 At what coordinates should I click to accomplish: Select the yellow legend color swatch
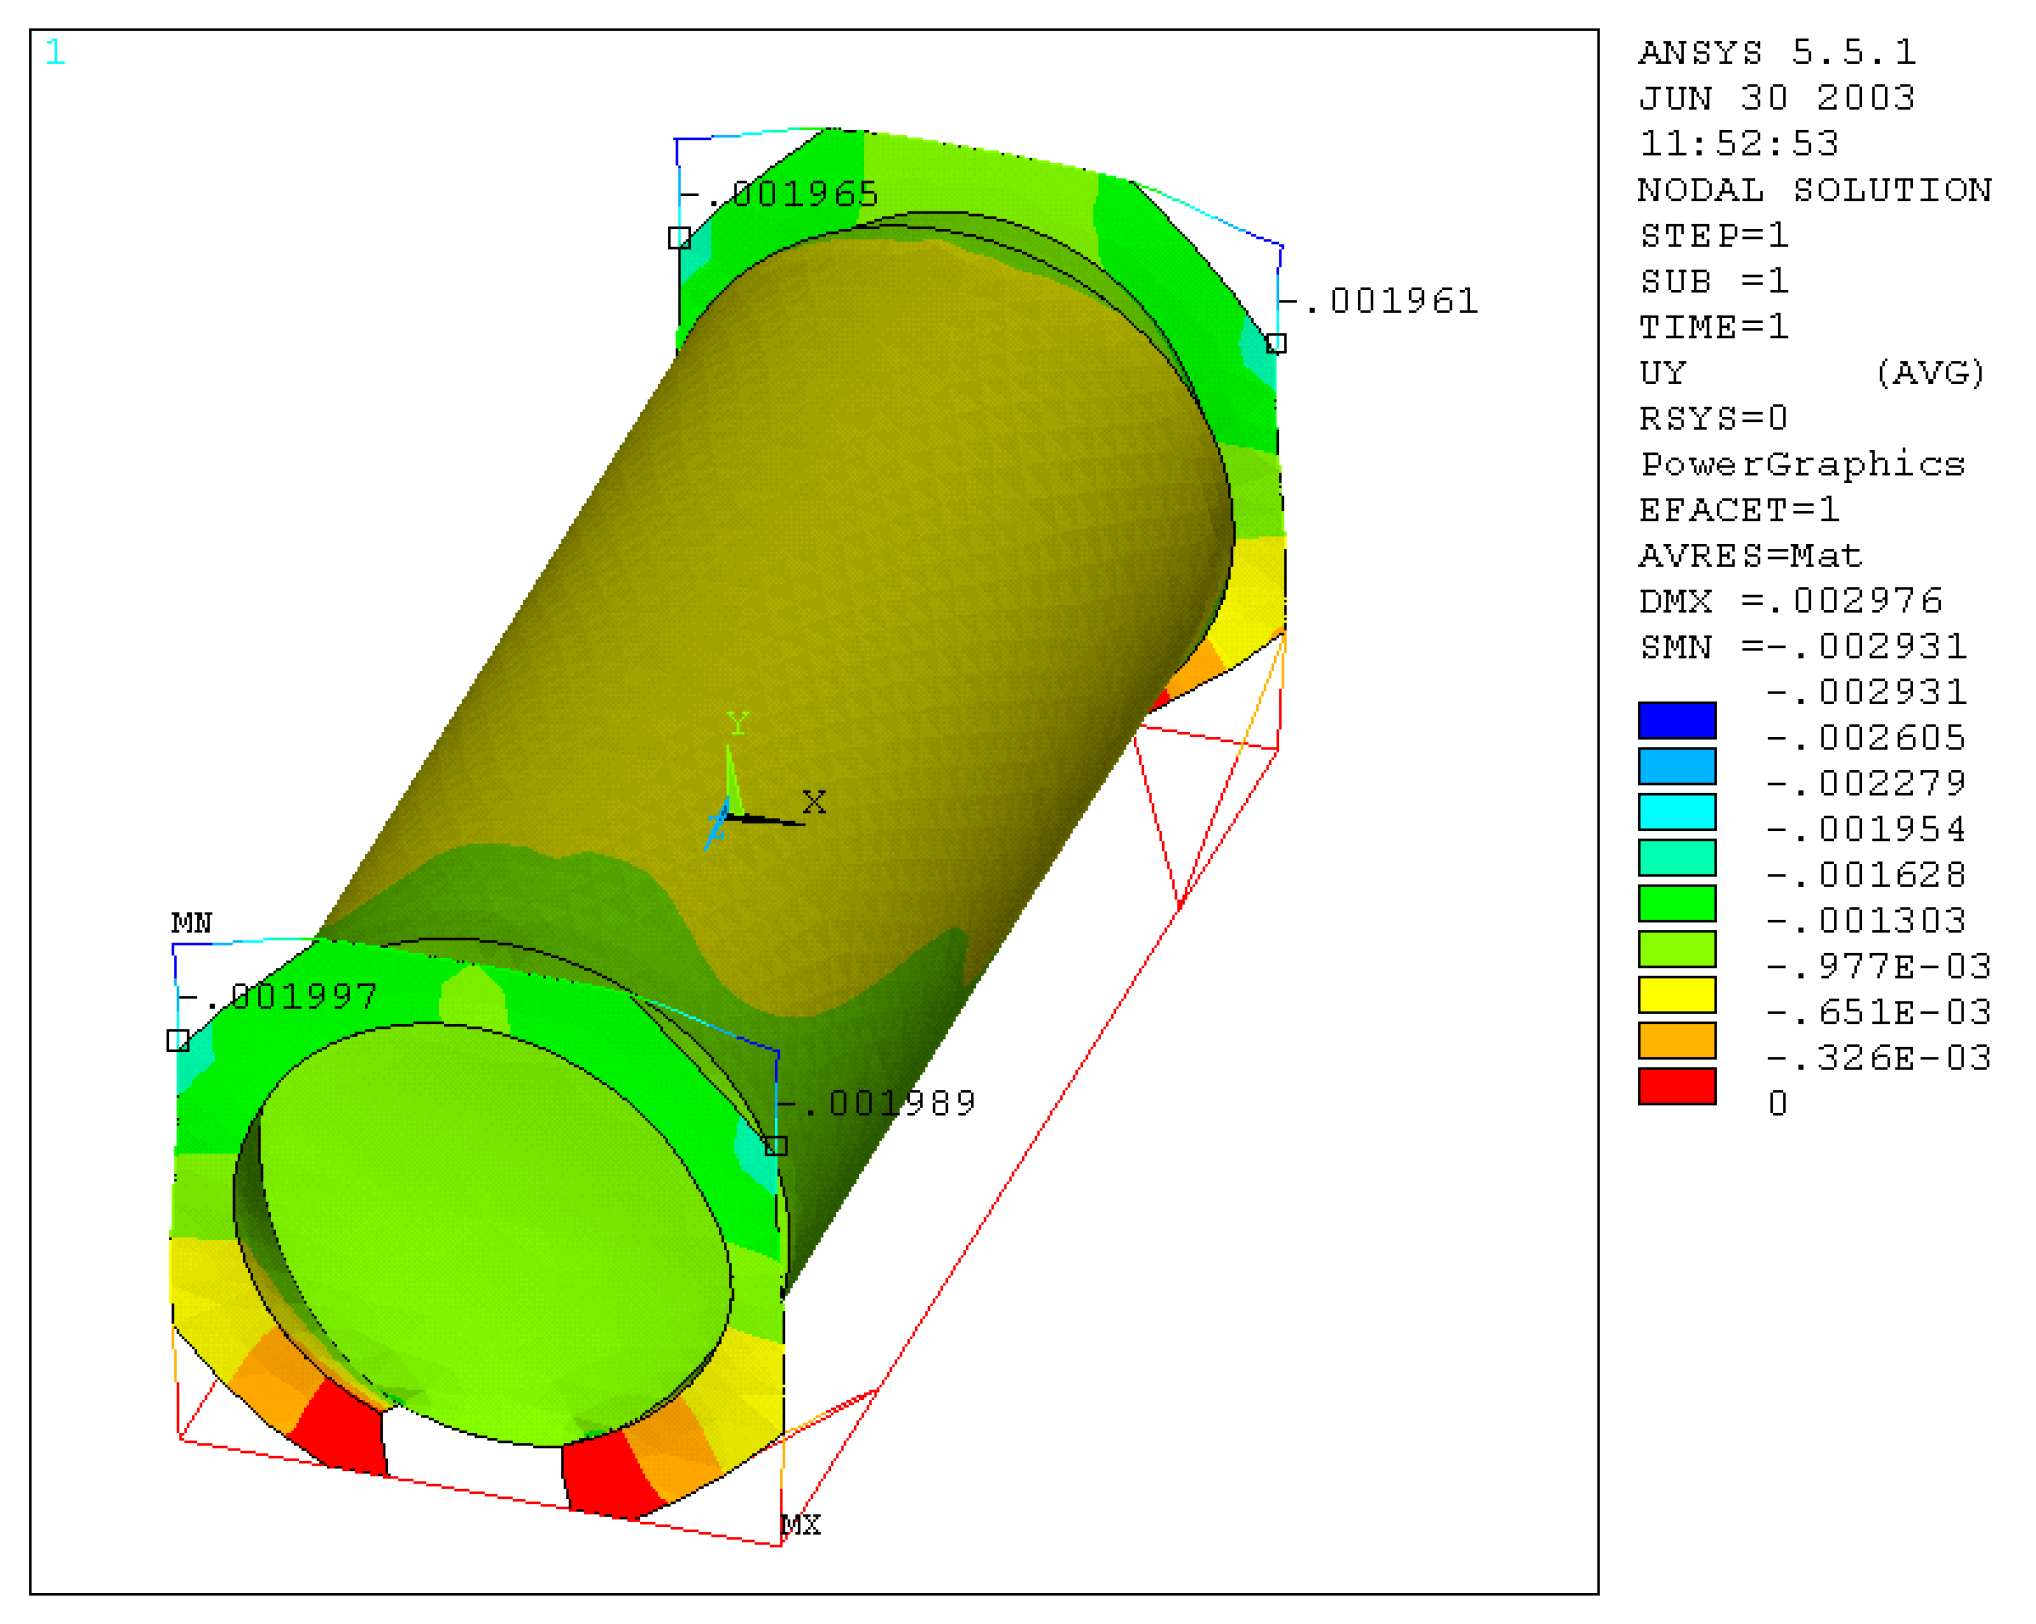pyautogui.click(x=1677, y=995)
